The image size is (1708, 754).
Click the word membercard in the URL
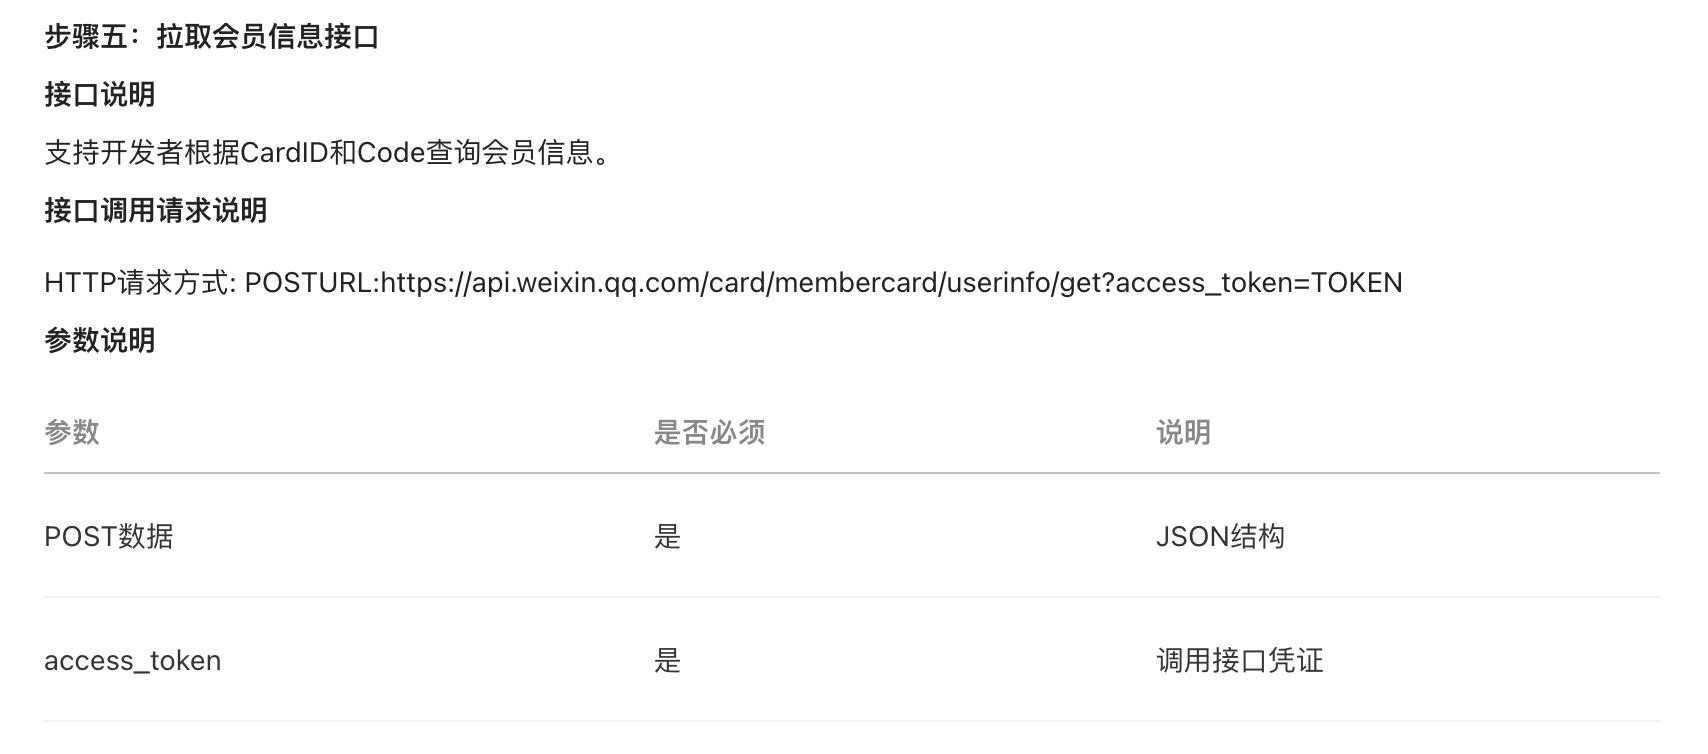tap(857, 283)
